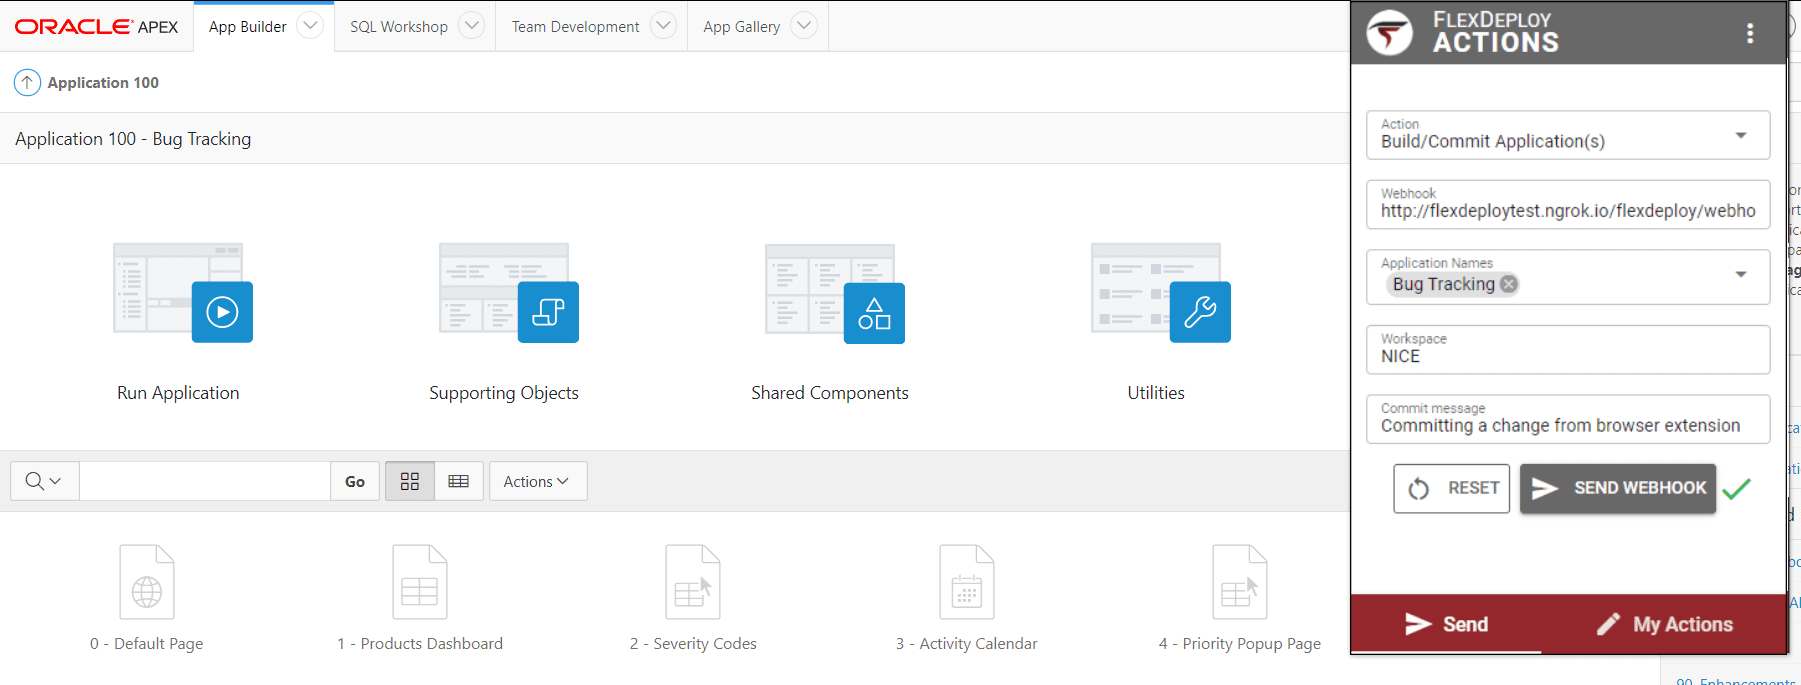This screenshot has width=1801, height=685.
Task: Remove the Bug Tracking chip
Action: click(x=1509, y=284)
